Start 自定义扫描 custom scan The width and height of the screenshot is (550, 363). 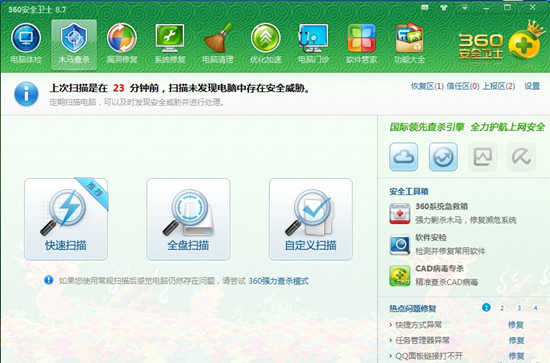tap(311, 220)
